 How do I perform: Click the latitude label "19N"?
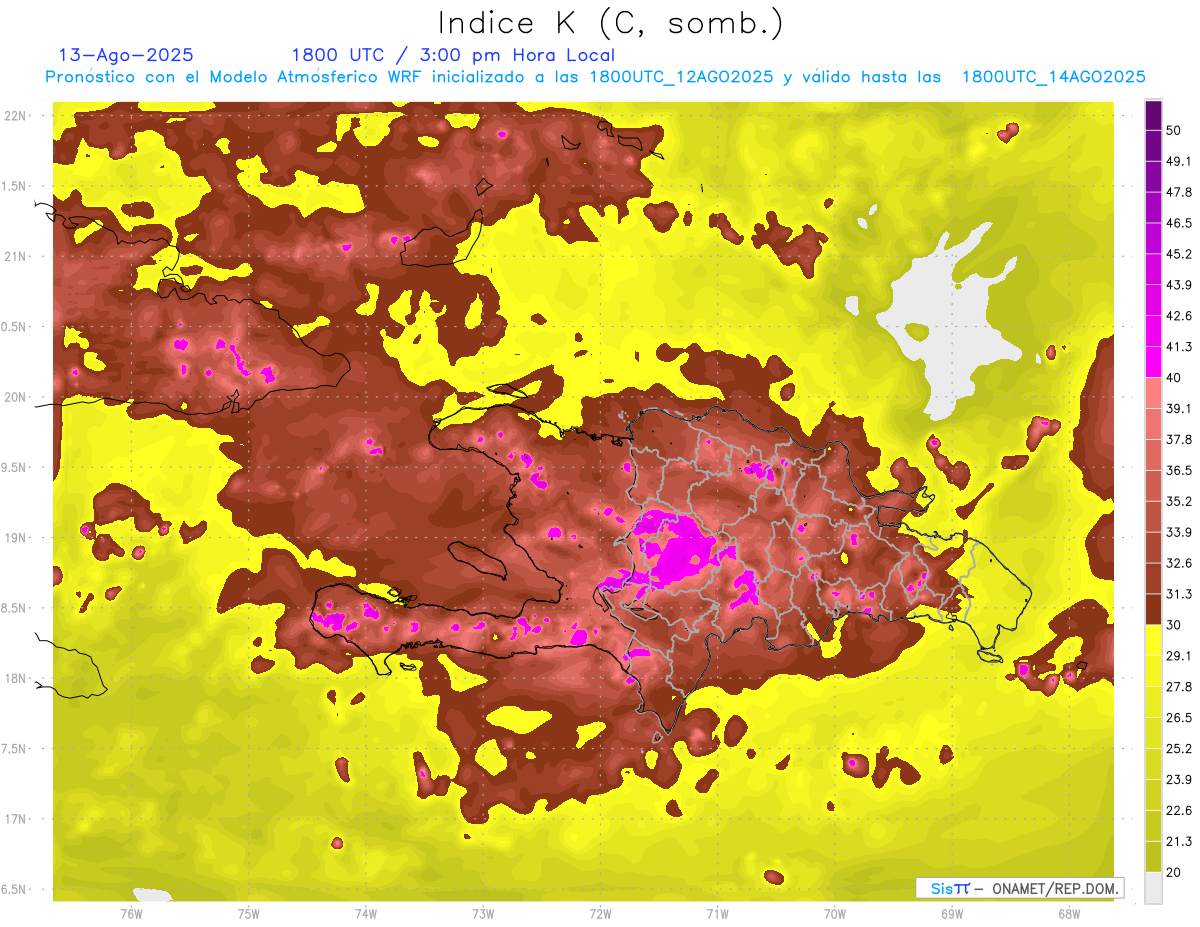tap(16, 538)
